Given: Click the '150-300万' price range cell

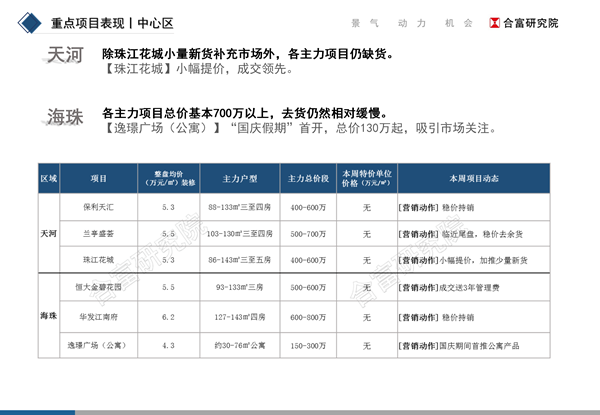Looking at the screenshot, I should [308, 345].
